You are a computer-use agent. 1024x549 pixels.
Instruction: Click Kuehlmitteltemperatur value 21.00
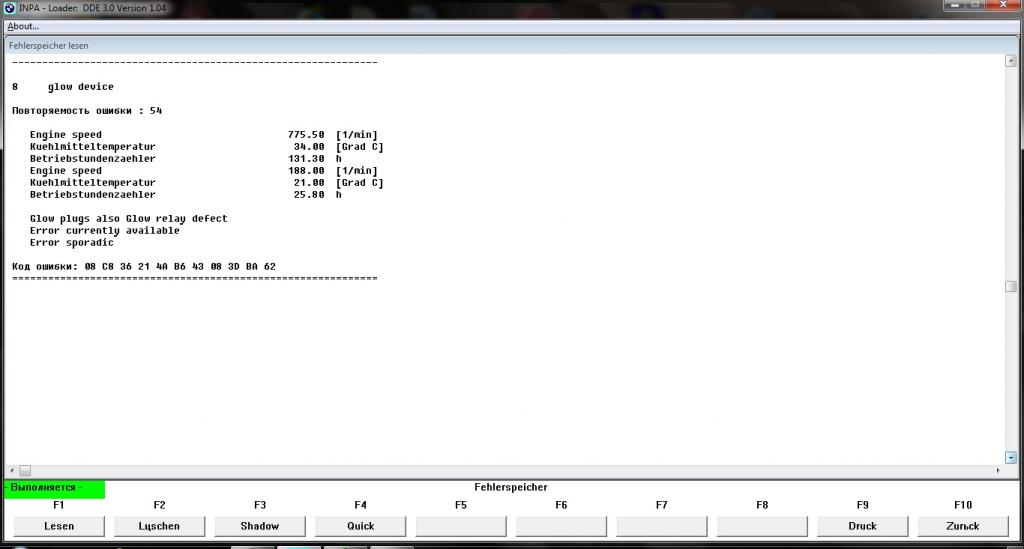coord(309,183)
